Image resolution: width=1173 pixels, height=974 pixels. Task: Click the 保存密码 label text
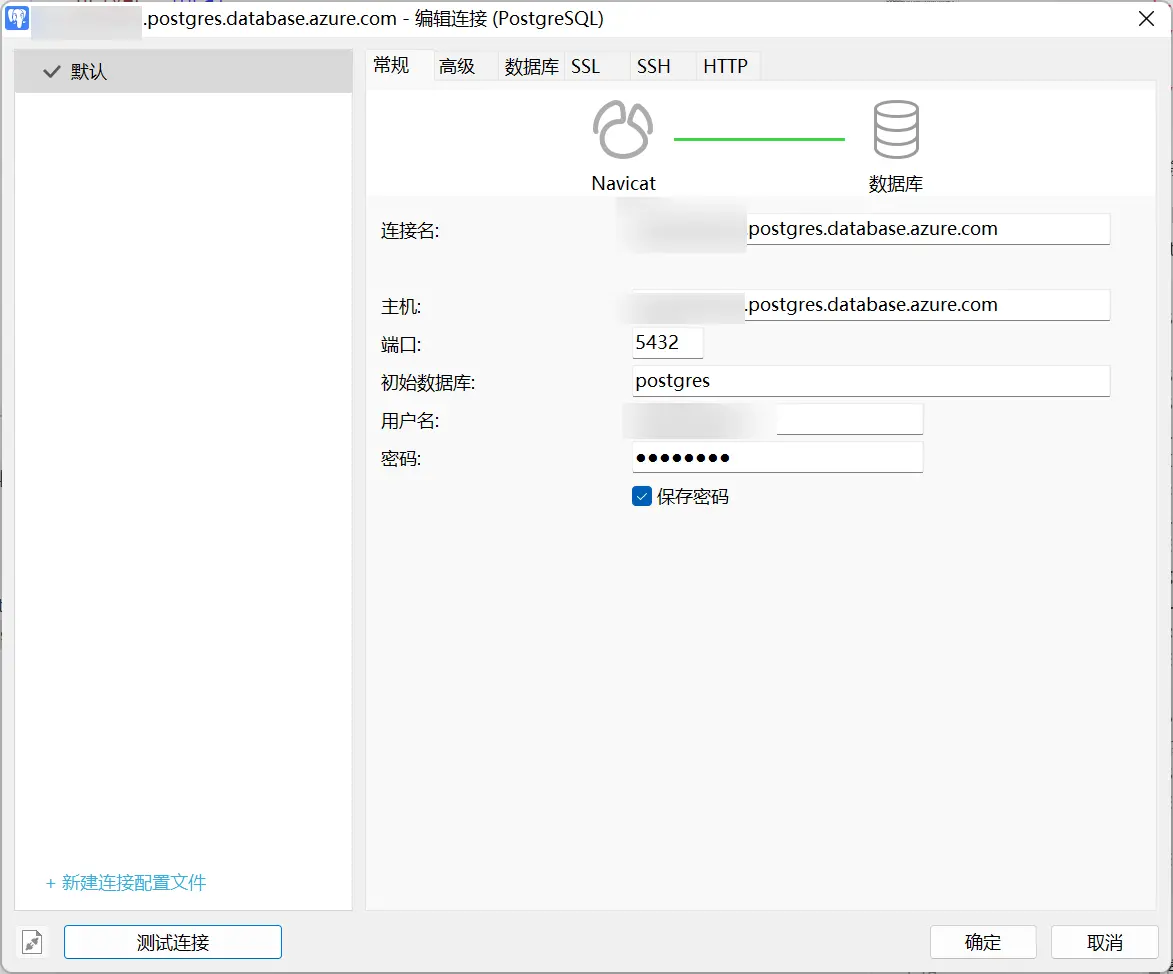[x=693, y=497]
